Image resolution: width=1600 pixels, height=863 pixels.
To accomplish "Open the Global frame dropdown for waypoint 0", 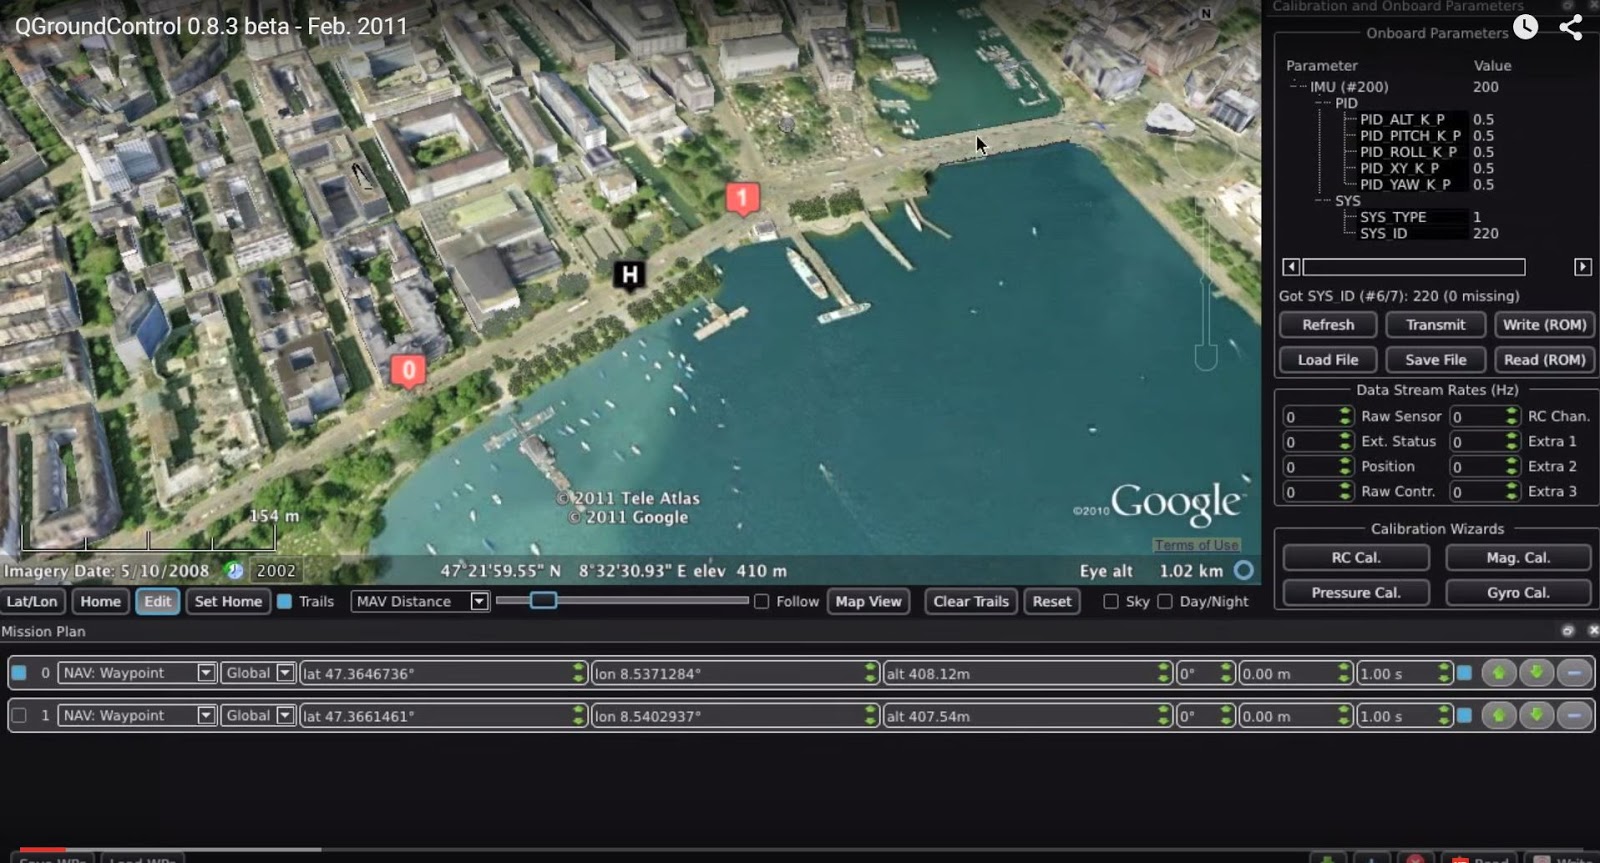I will [x=258, y=673].
